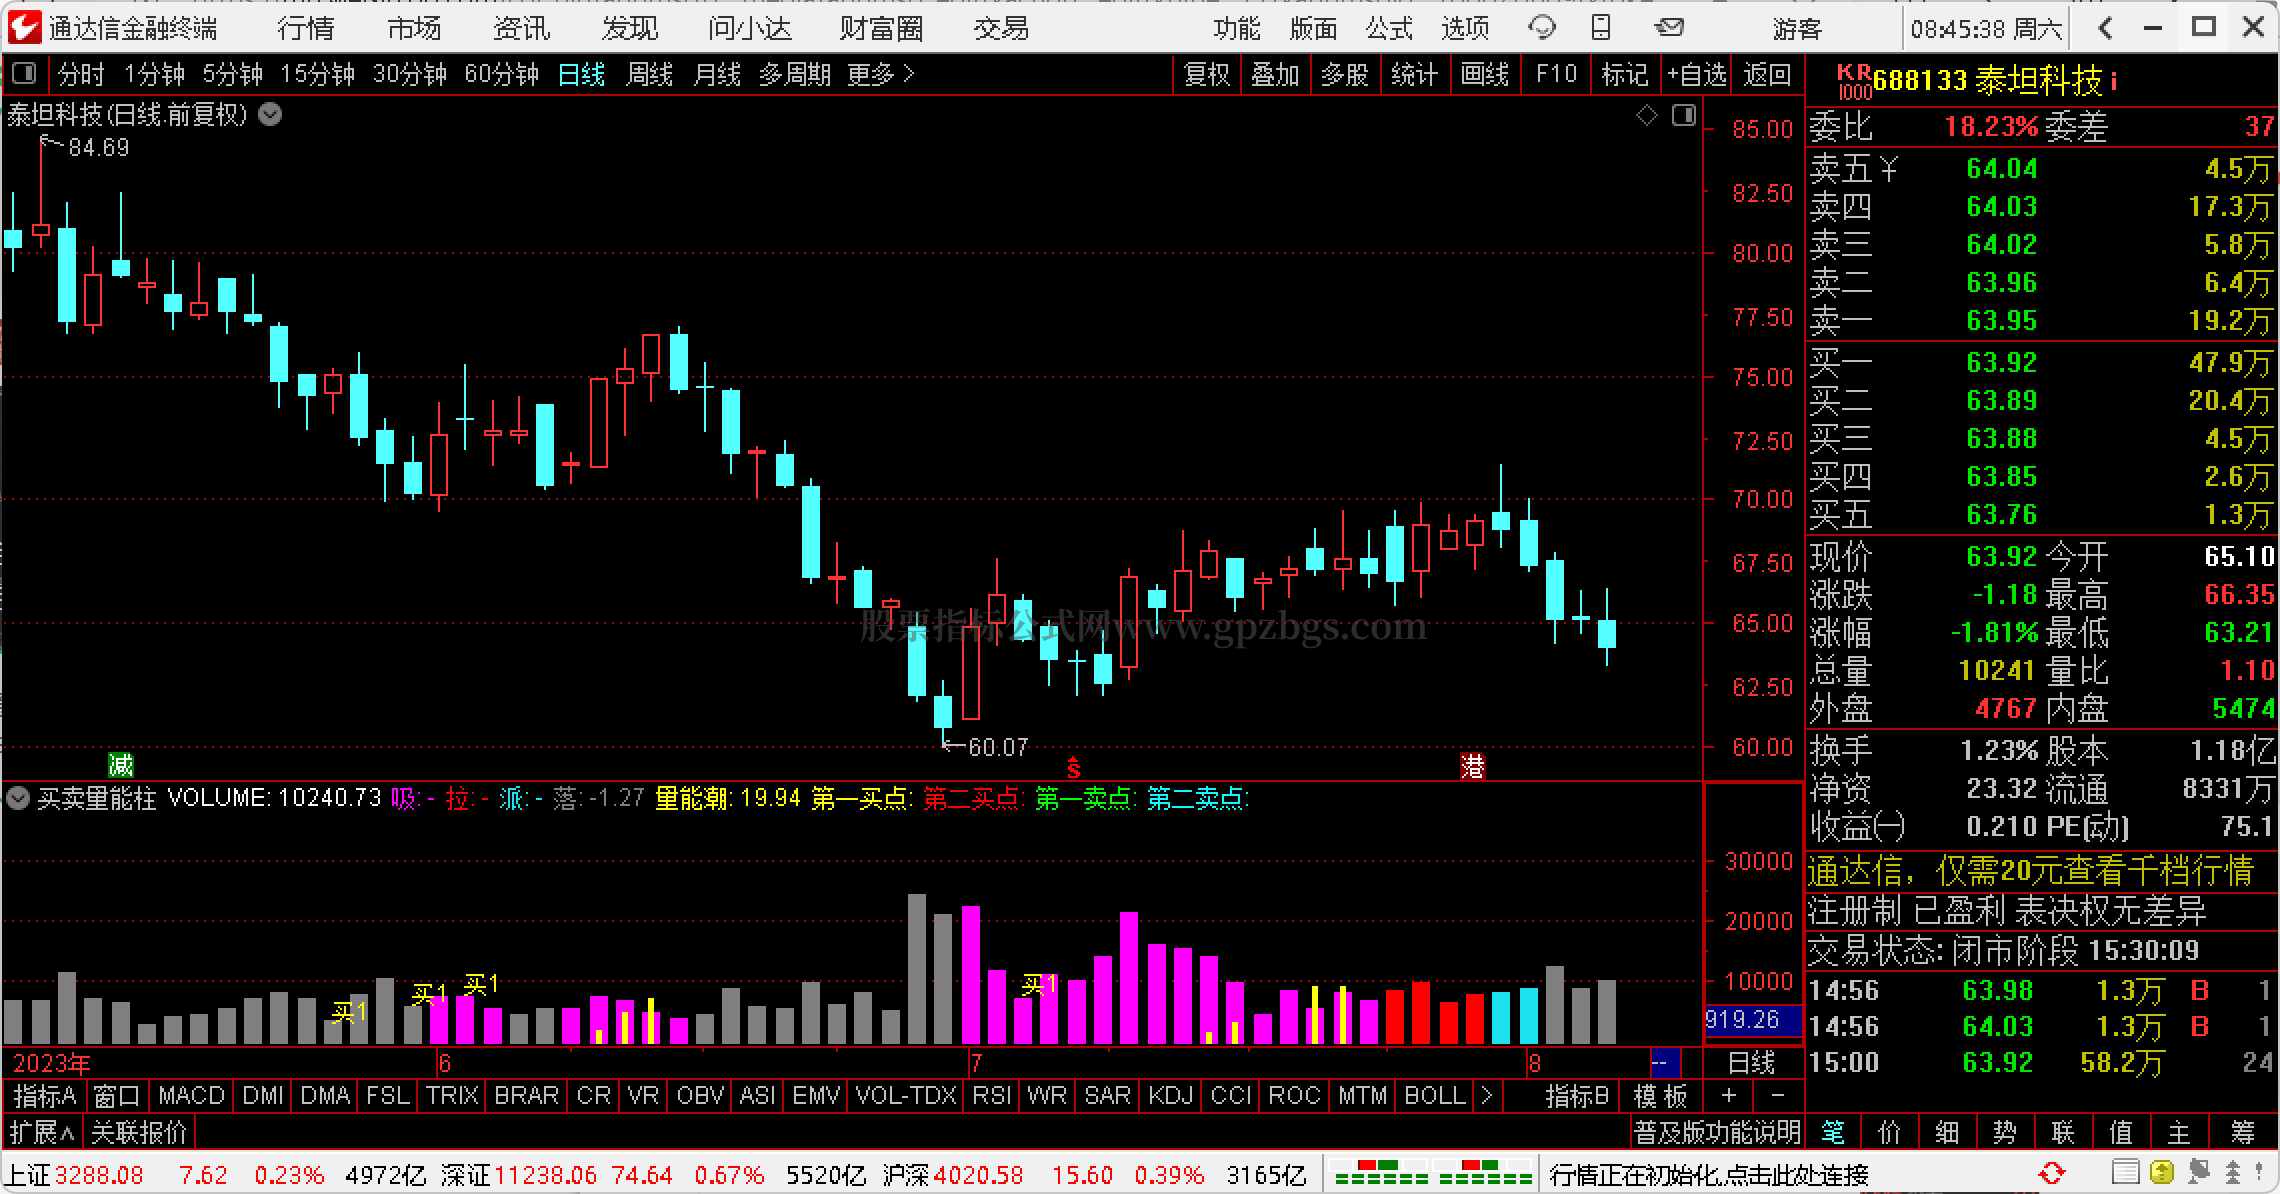This screenshot has width=2280, height=1194.
Task: Select the 笔 tab in bottom right
Action: click(x=1833, y=1132)
